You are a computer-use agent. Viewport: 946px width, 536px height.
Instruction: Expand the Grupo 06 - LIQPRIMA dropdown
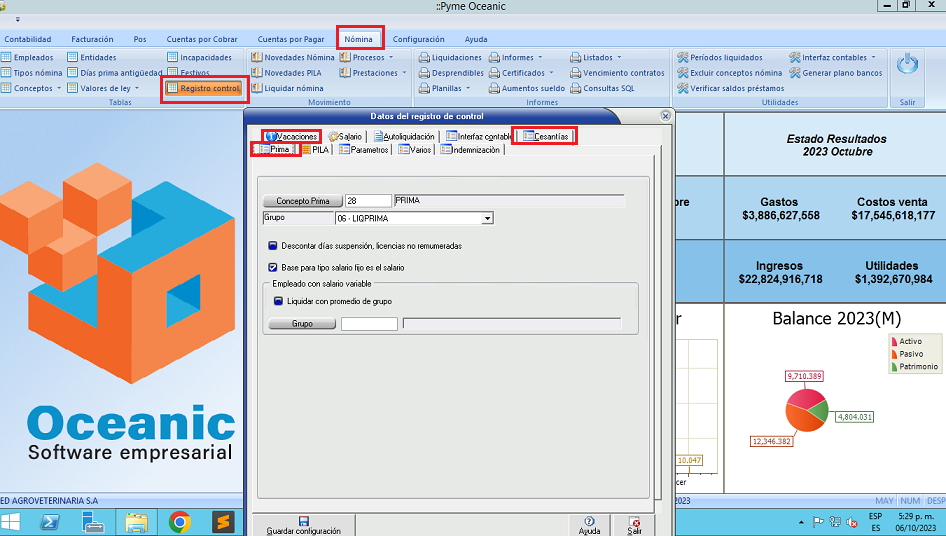tap(487, 218)
